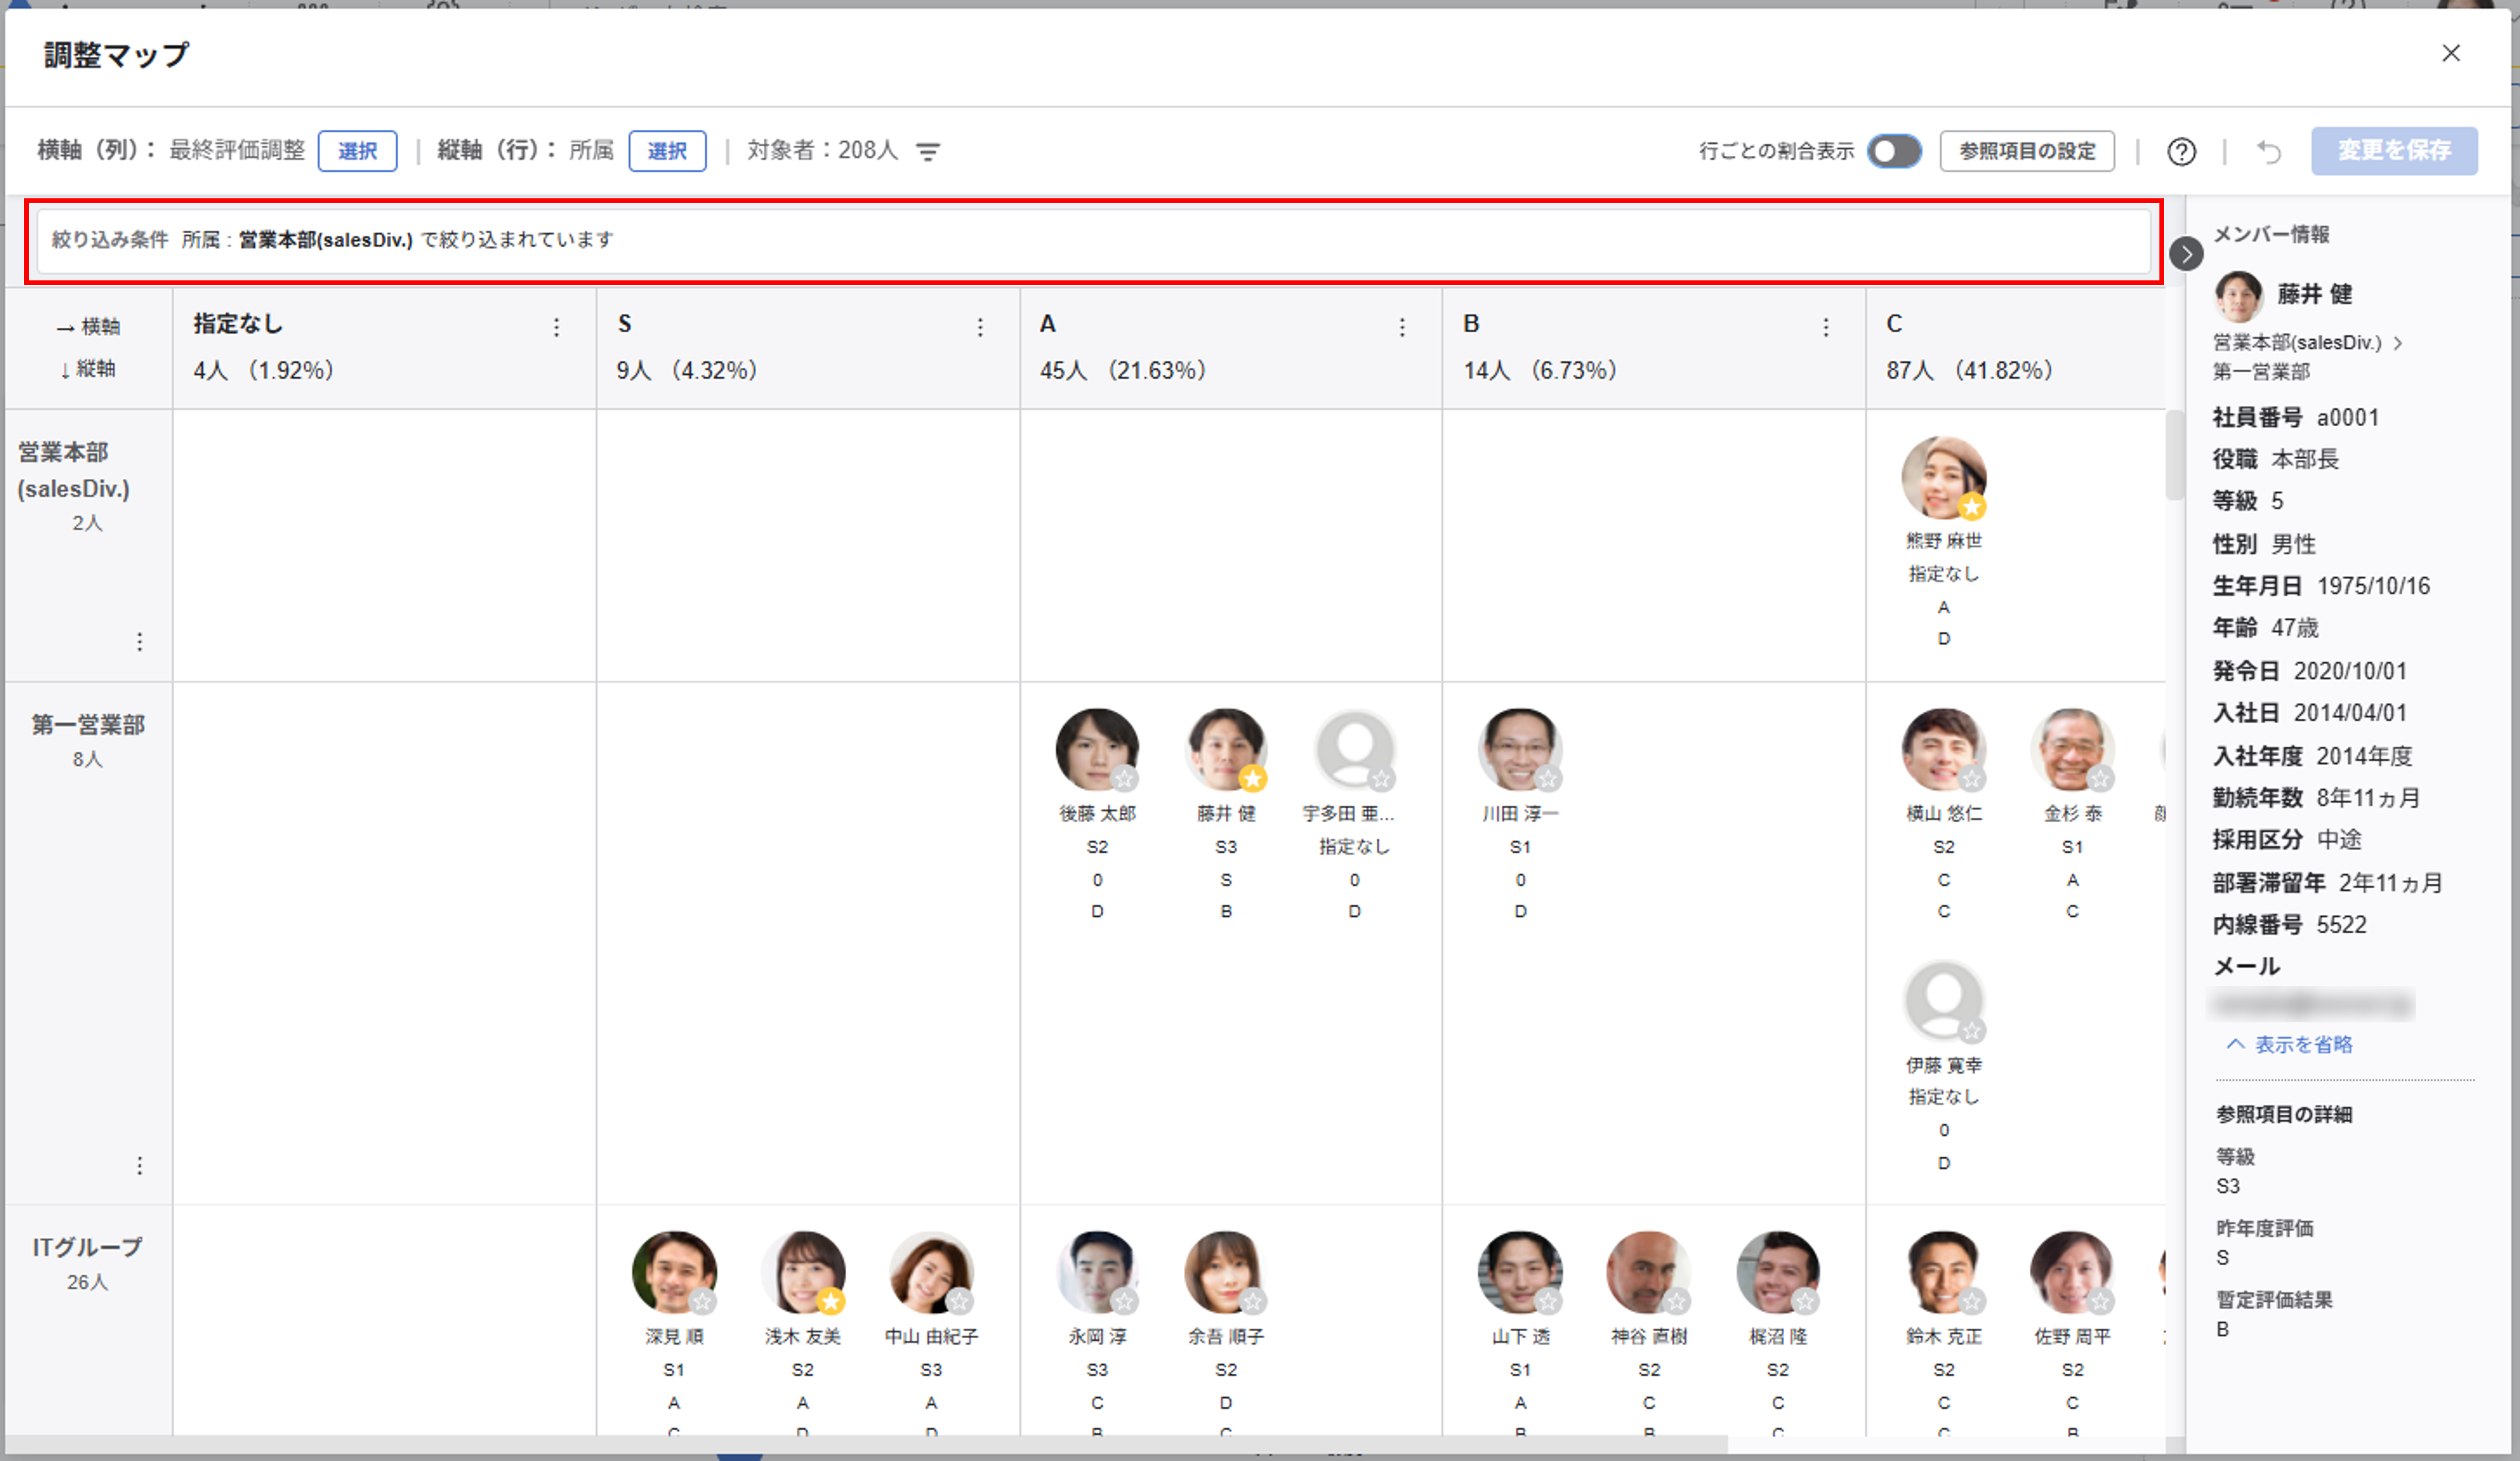Toggle the star badge on 藤井 健 in grid
This screenshot has width=2520, height=1461.
tap(1252, 778)
